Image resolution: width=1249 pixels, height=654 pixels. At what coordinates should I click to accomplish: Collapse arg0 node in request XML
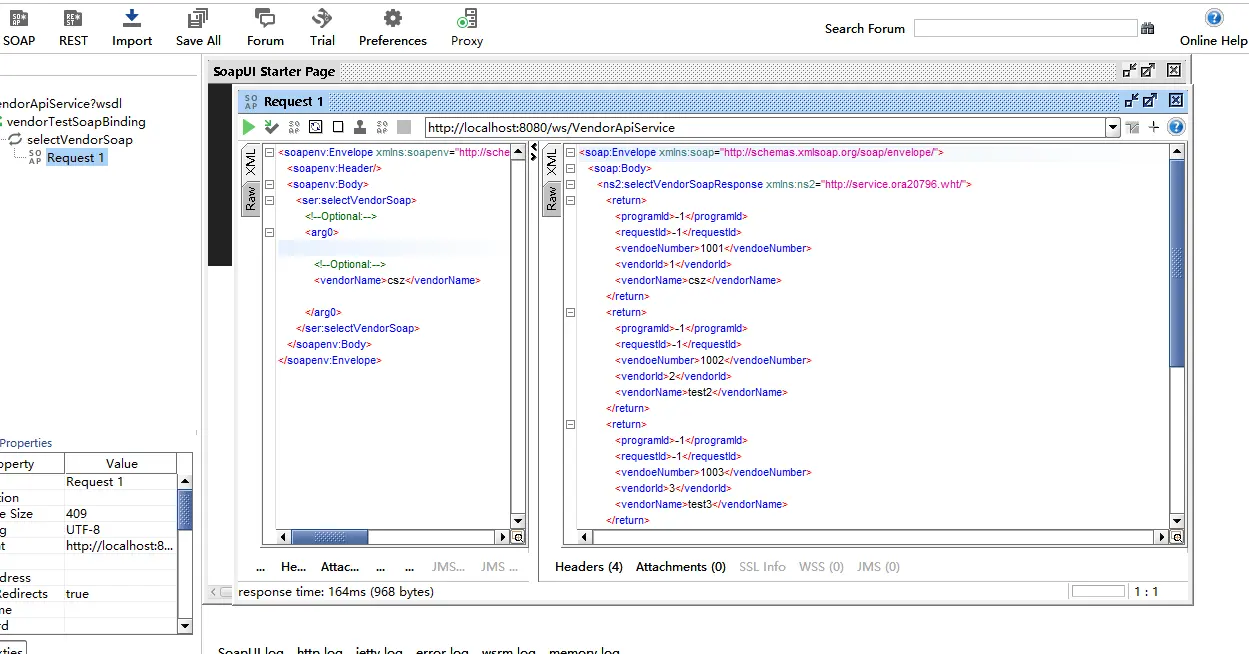(270, 232)
